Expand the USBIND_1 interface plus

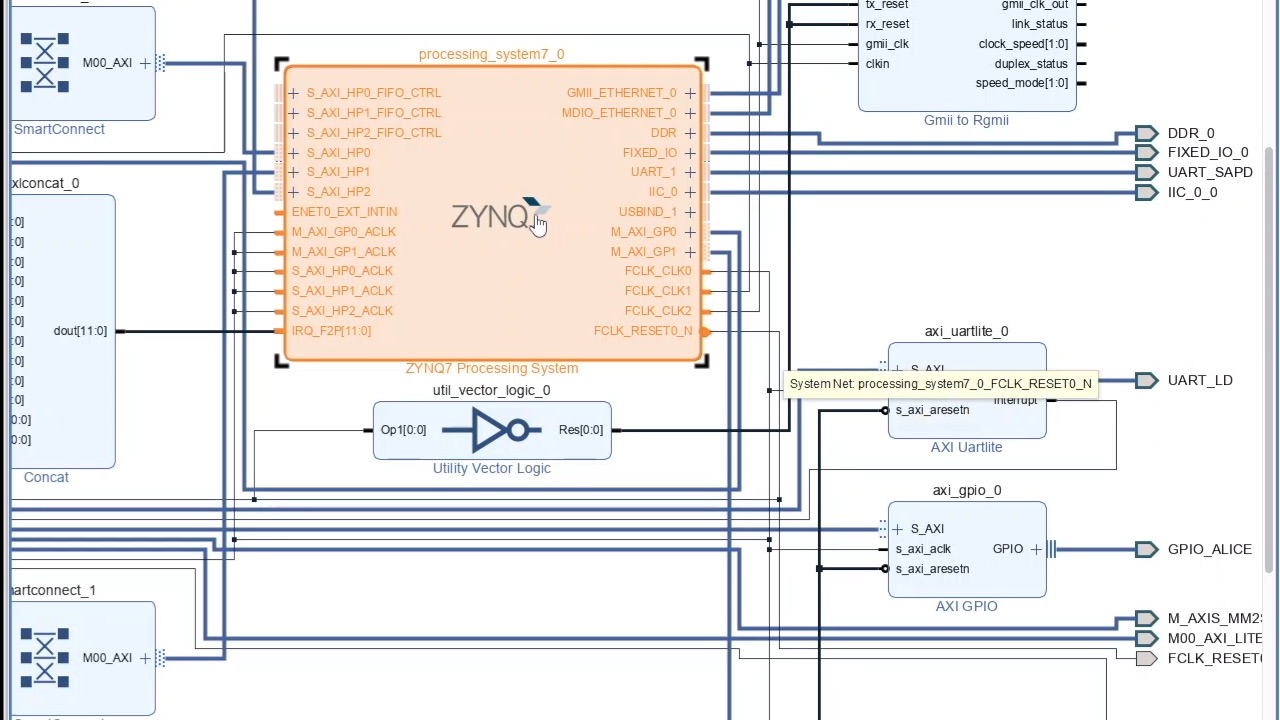point(690,212)
